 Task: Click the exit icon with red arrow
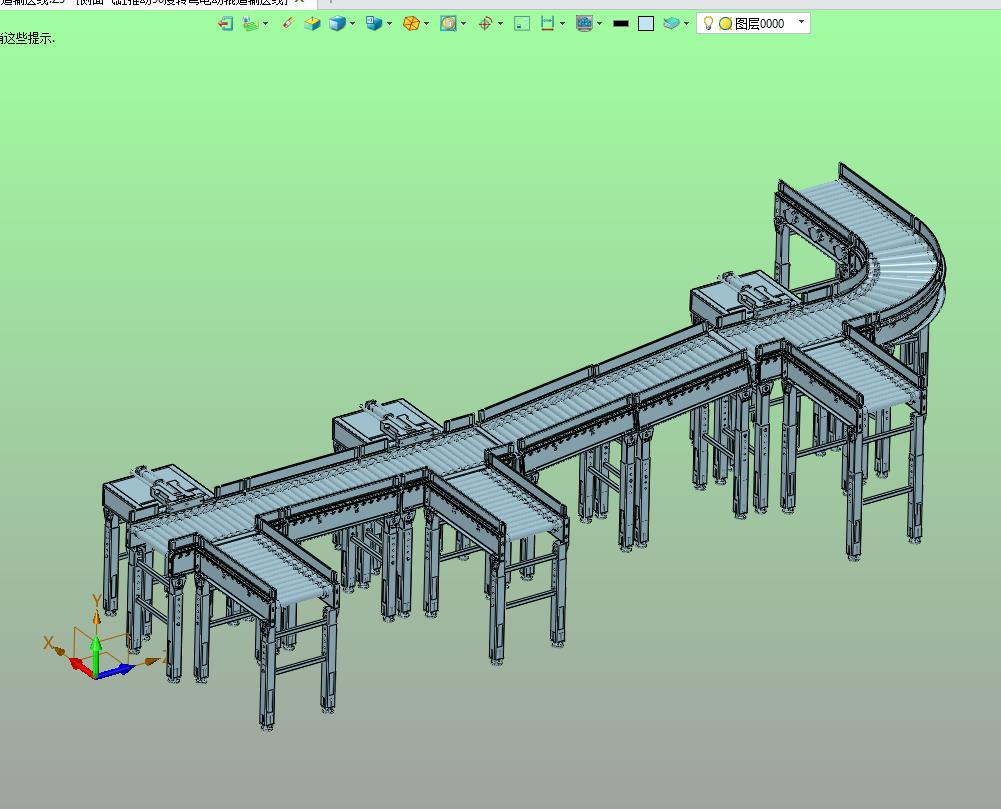[x=225, y=24]
